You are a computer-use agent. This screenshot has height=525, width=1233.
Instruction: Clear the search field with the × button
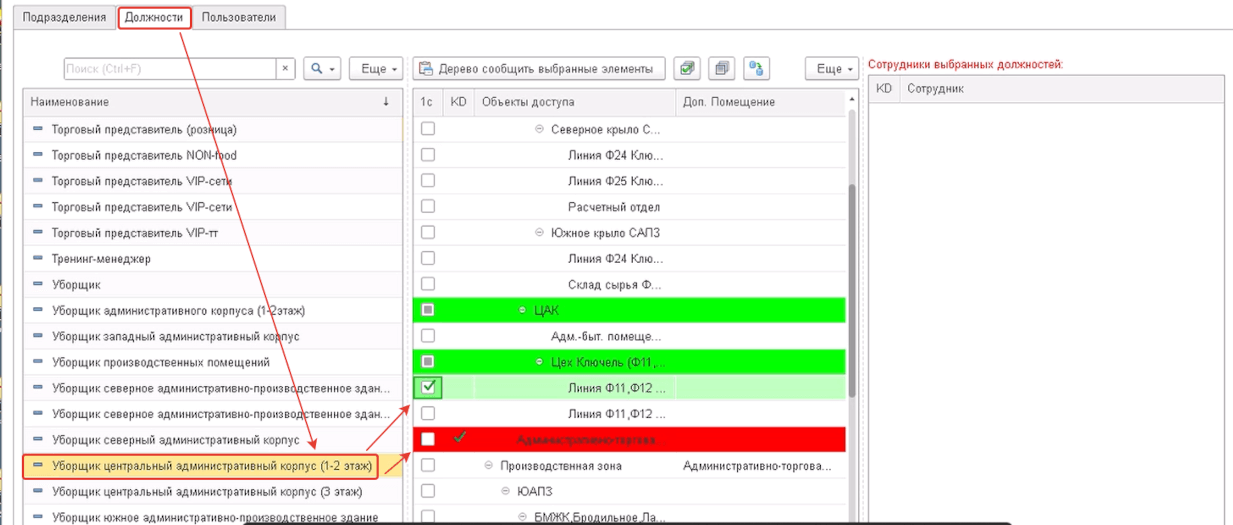285,68
